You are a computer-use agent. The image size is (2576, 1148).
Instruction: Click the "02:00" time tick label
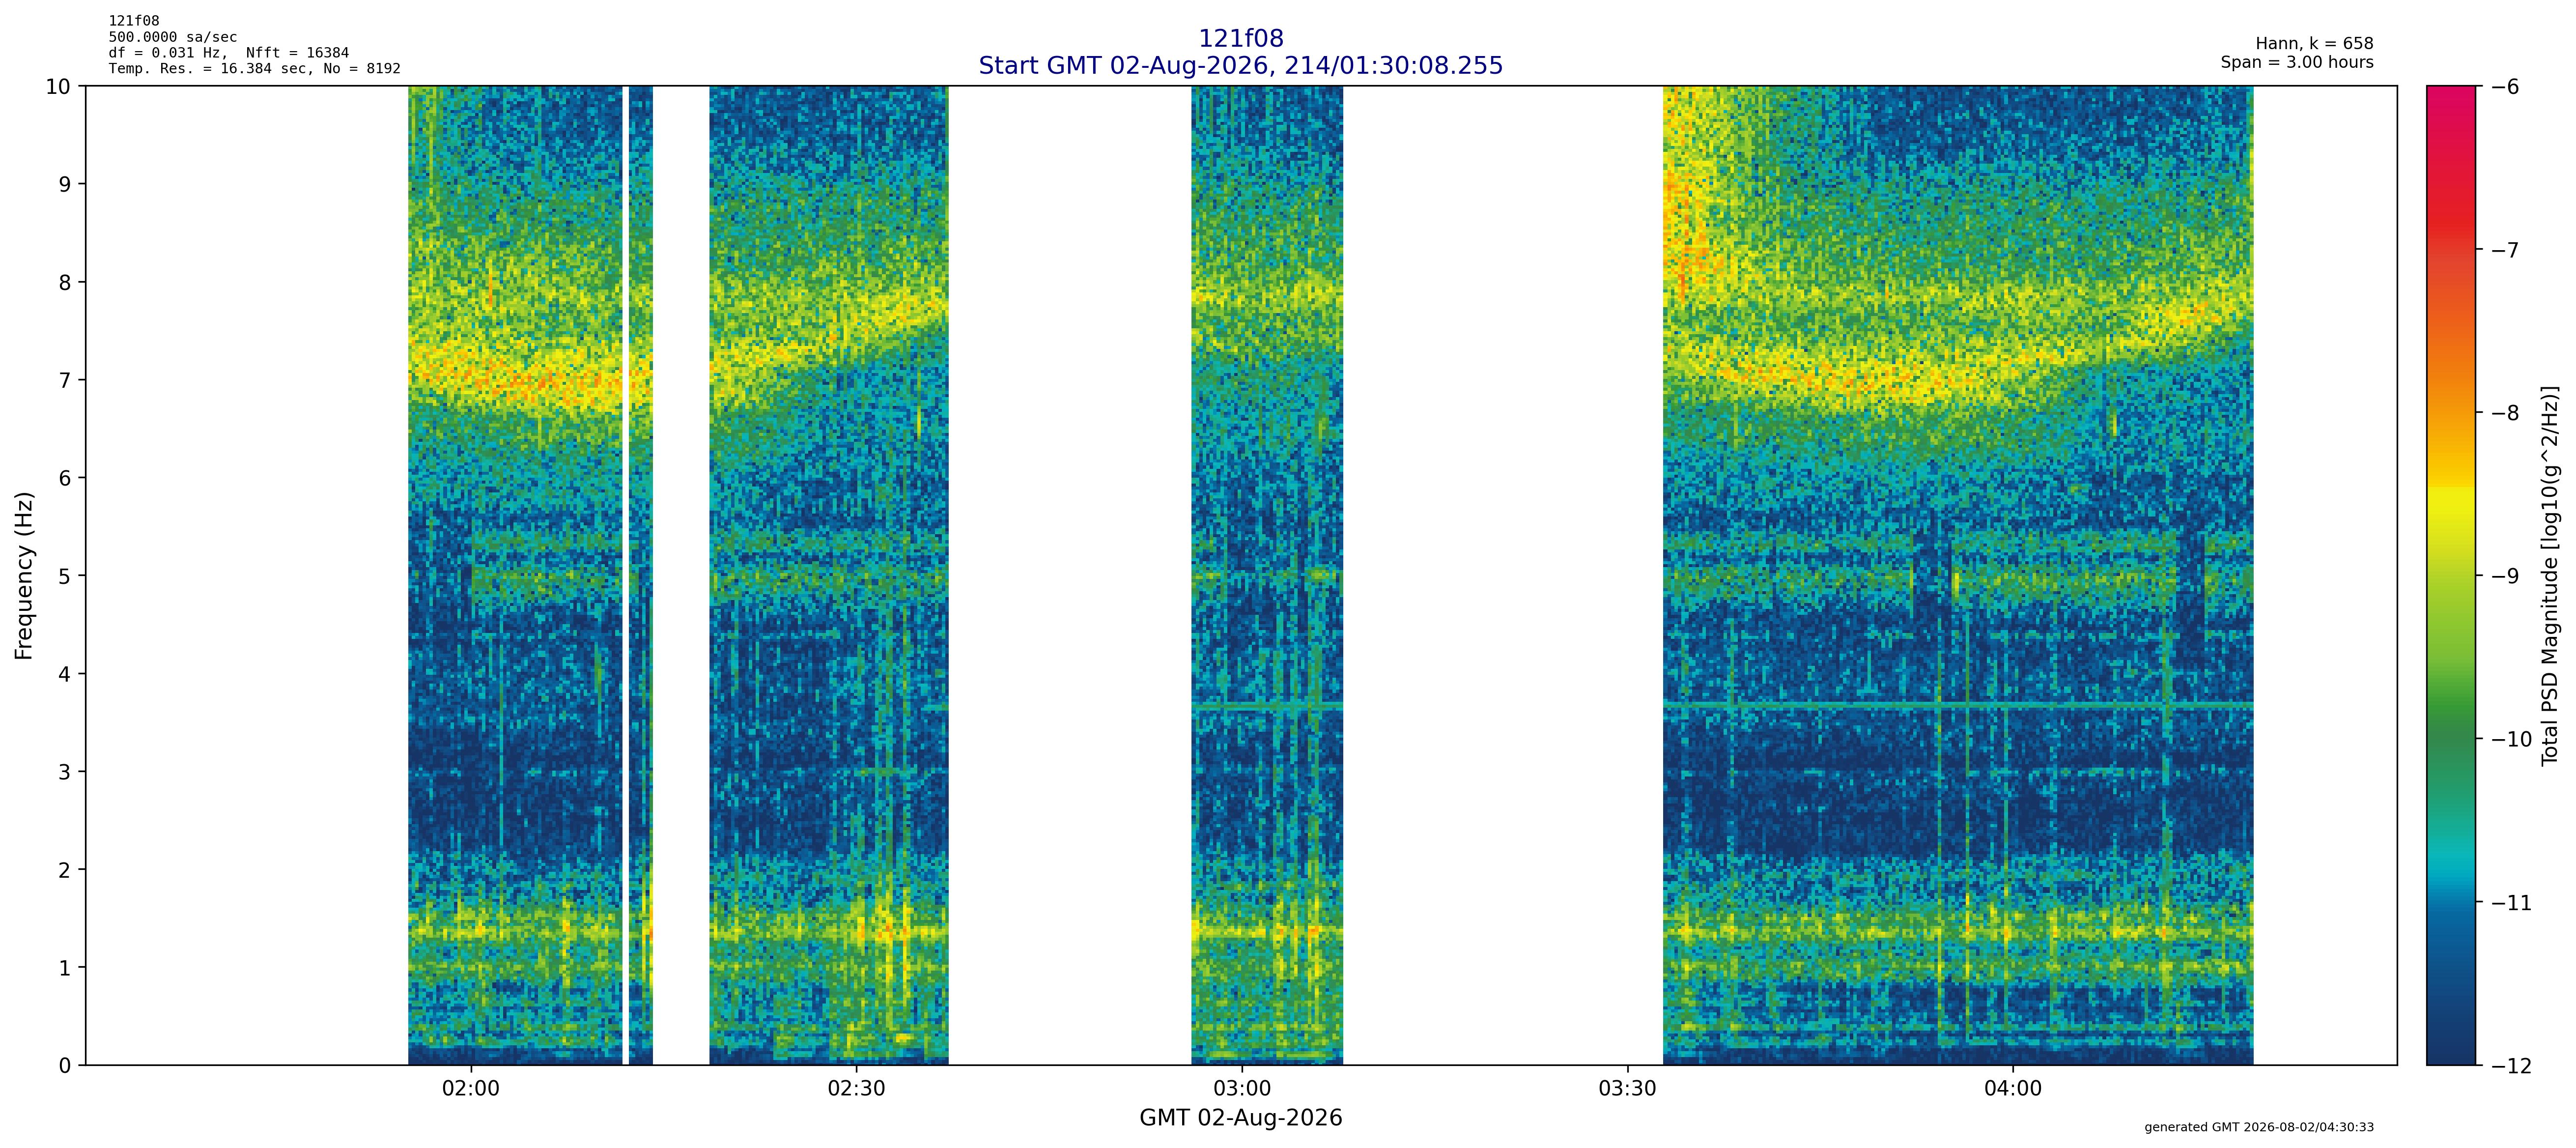coord(471,1089)
